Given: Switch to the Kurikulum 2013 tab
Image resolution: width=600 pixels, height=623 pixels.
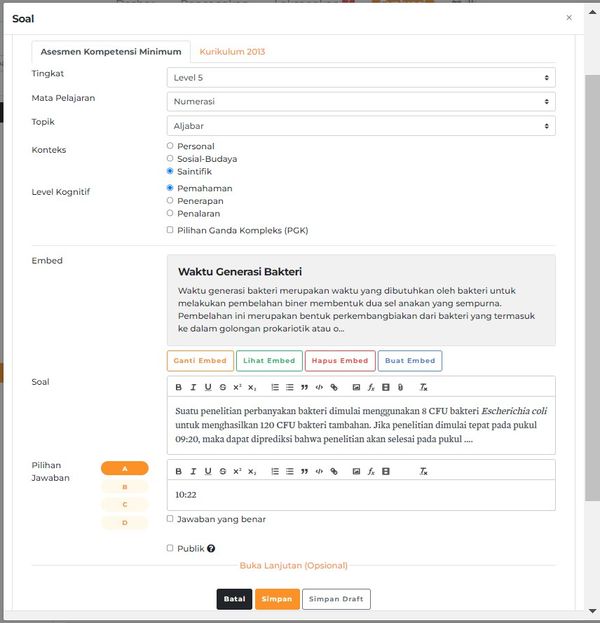Looking at the screenshot, I should click(232, 51).
